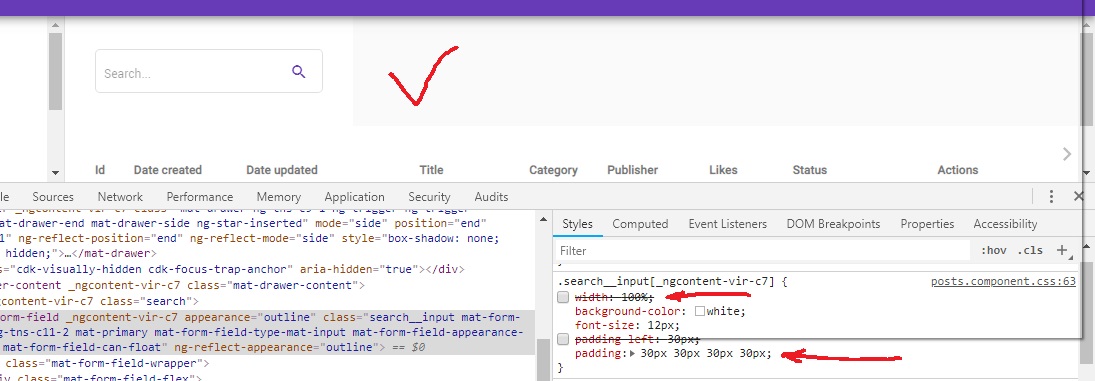Open the Application tab
Viewport: 1095px width, 381px height.
(354, 197)
